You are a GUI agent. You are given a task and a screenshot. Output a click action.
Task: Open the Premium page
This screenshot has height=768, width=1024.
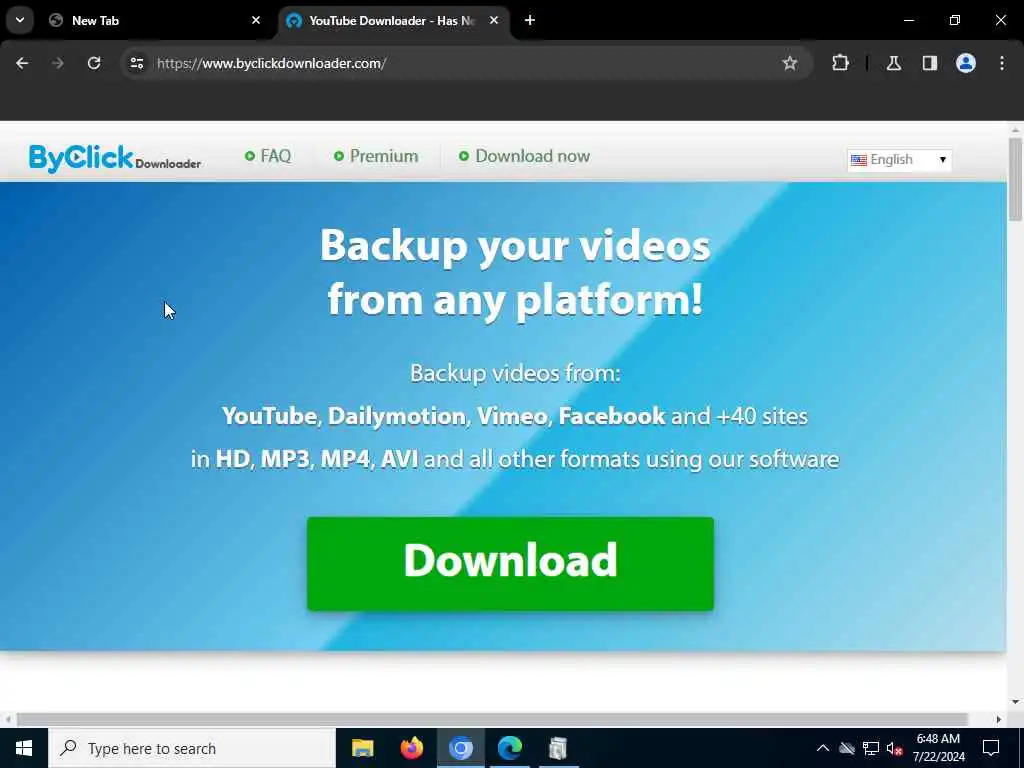[x=376, y=156]
